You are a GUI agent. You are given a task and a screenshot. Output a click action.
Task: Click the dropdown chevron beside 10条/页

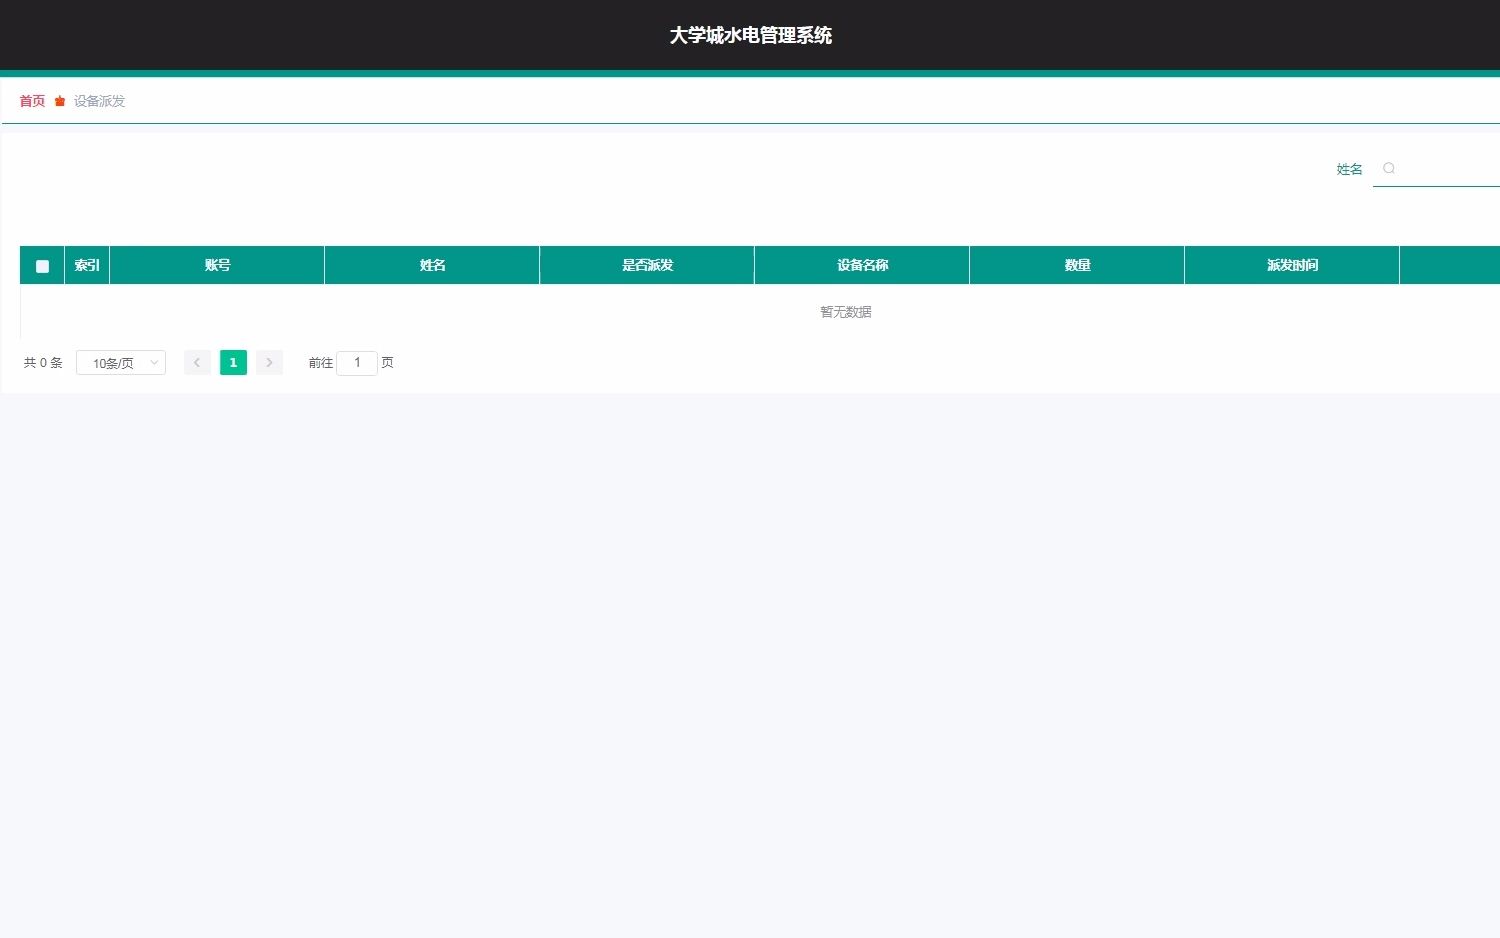(153, 362)
